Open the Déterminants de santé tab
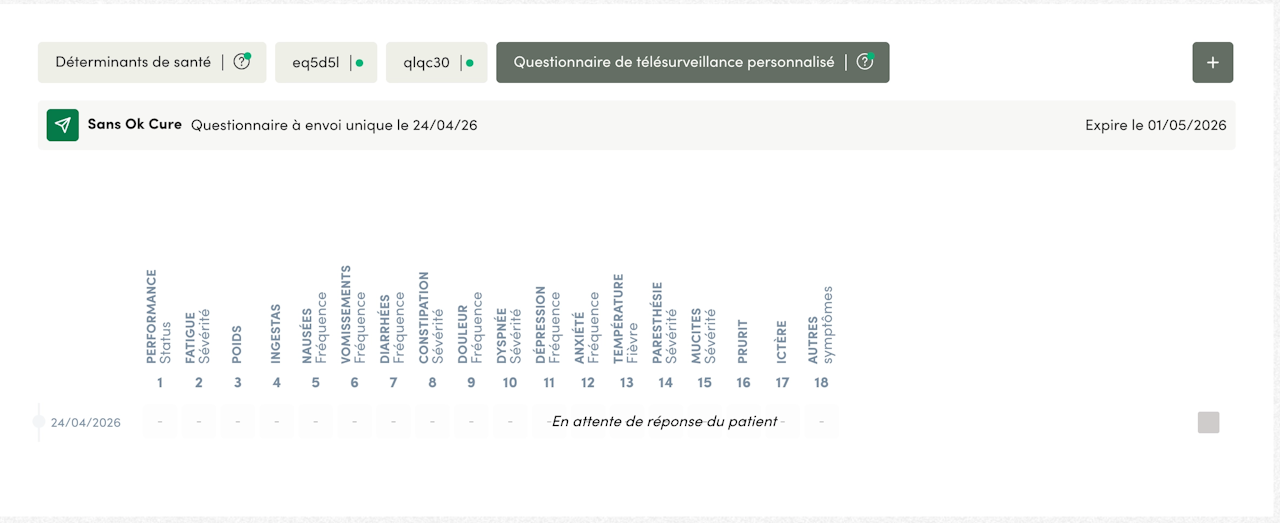The height and width of the screenshot is (523, 1280). 152,62
